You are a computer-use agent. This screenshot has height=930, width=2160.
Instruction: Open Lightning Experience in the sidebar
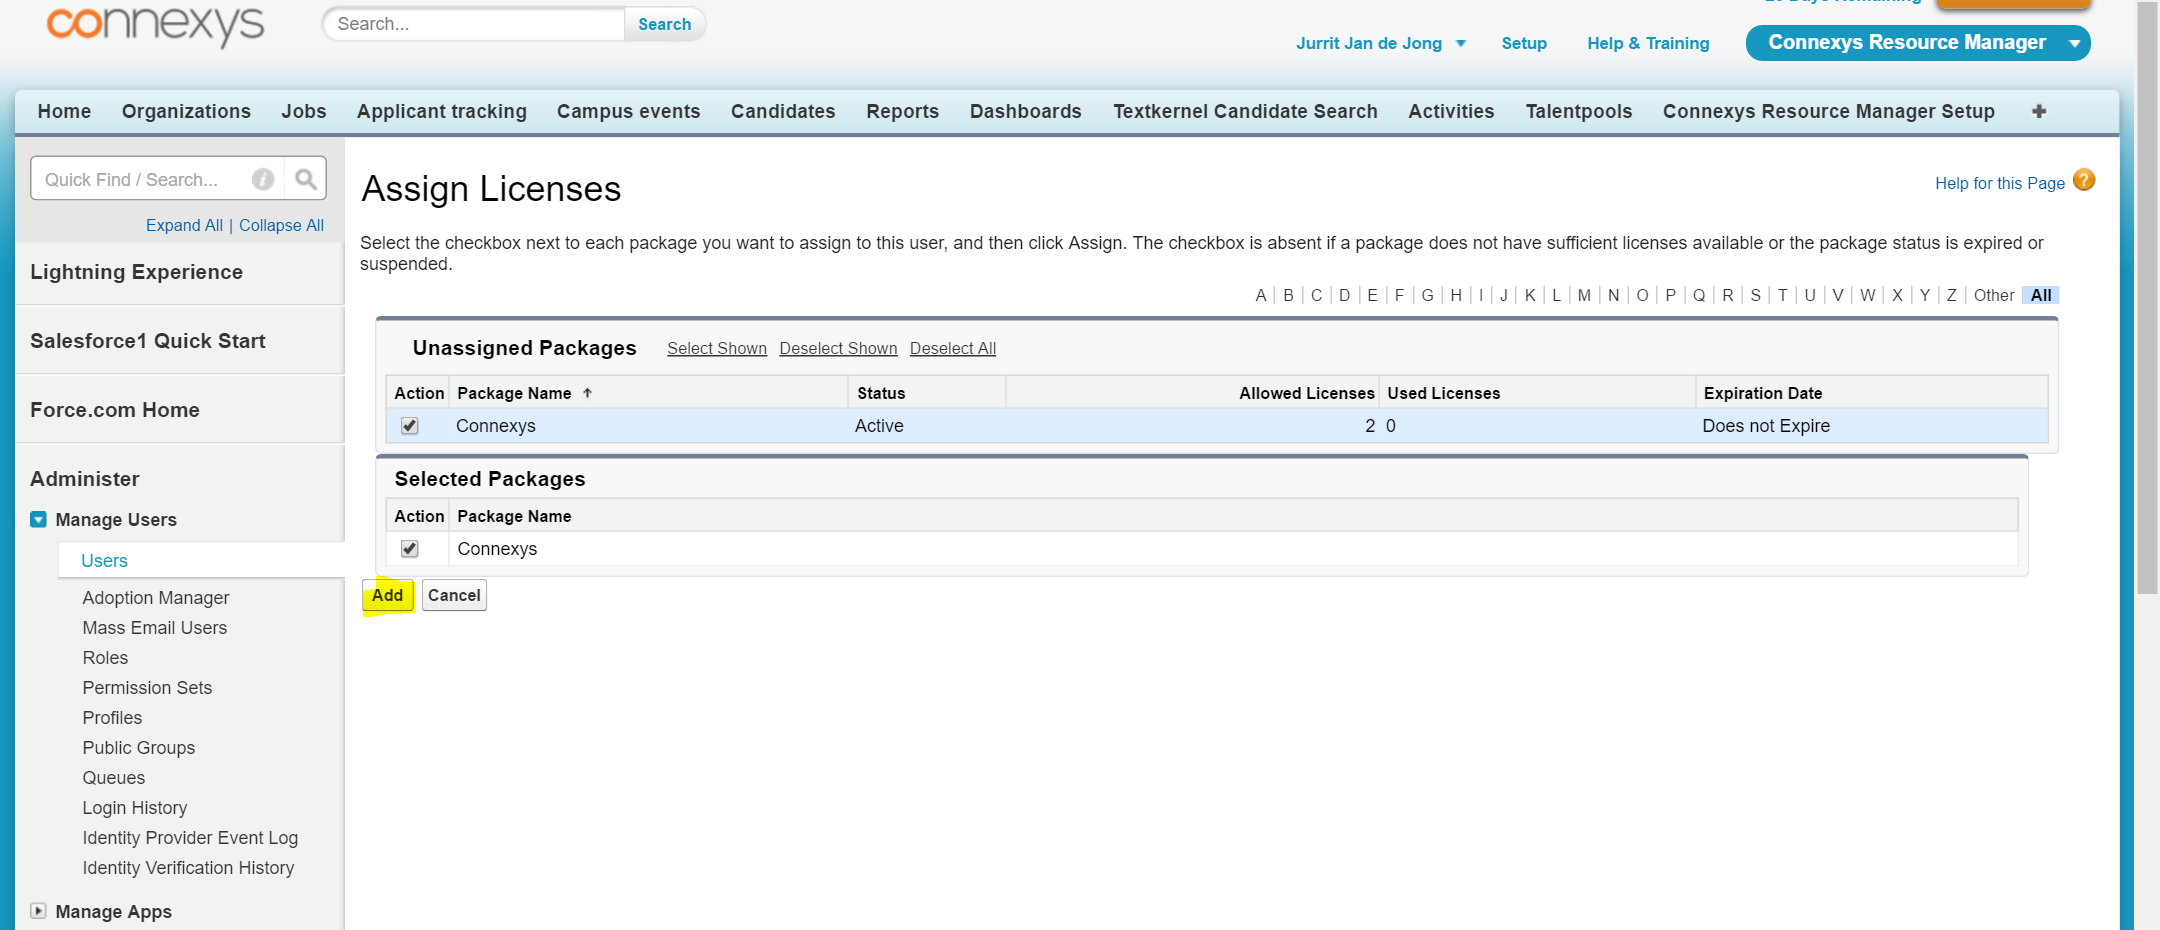(136, 272)
